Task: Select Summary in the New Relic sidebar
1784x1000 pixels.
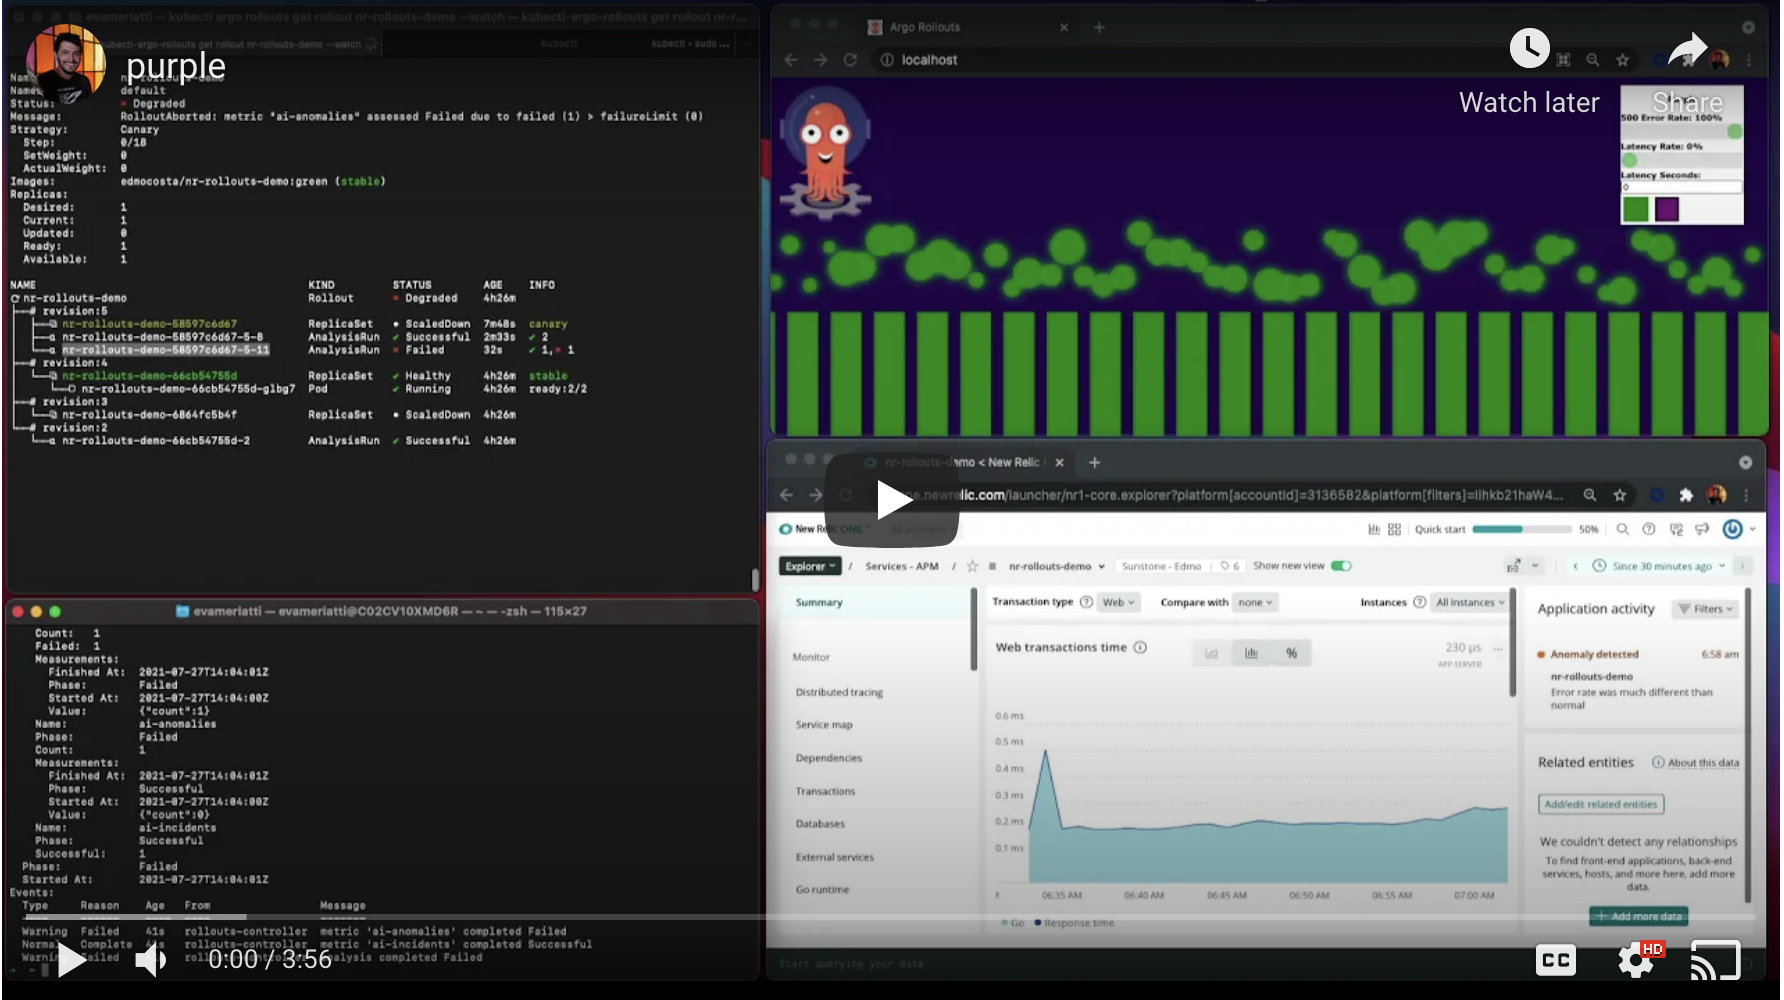Action: click(819, 603)
